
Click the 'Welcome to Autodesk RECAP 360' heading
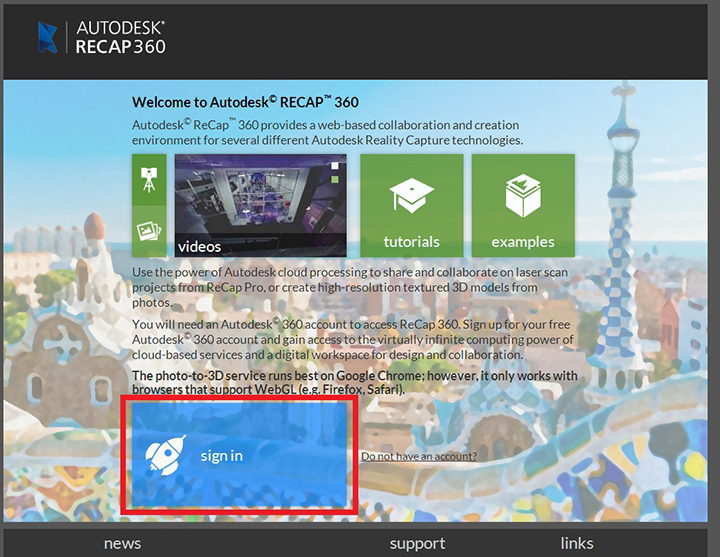(245, 102)
